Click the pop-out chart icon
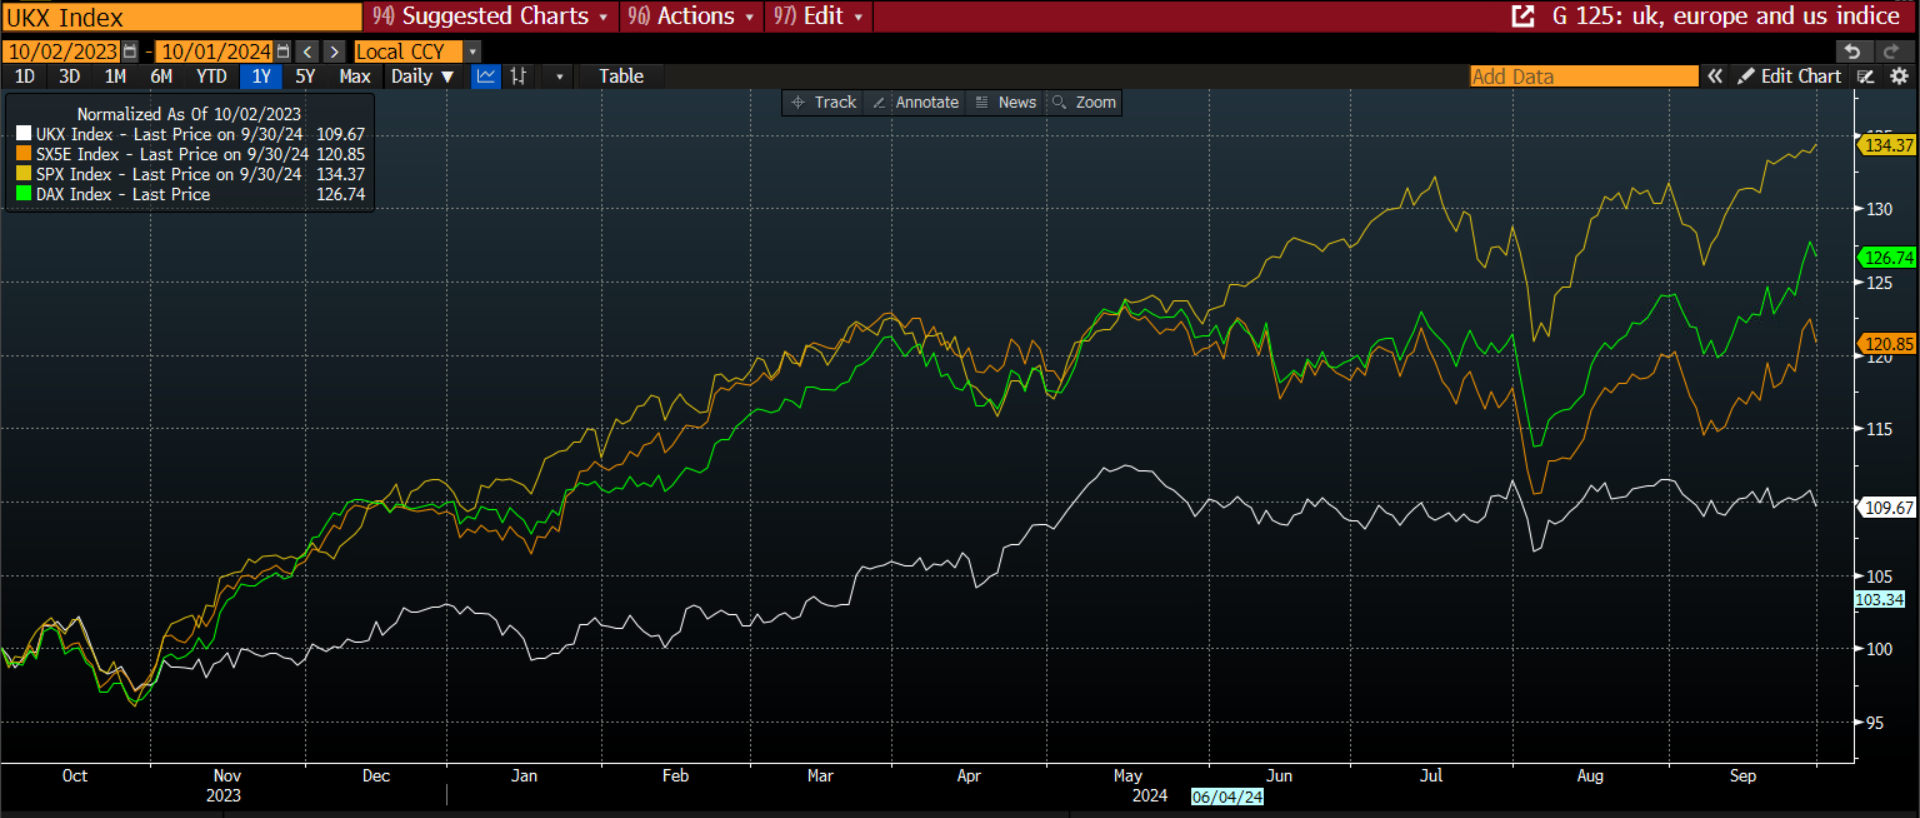The height and width of the screenshot is (818, 1920). [x=1522, y=16]
